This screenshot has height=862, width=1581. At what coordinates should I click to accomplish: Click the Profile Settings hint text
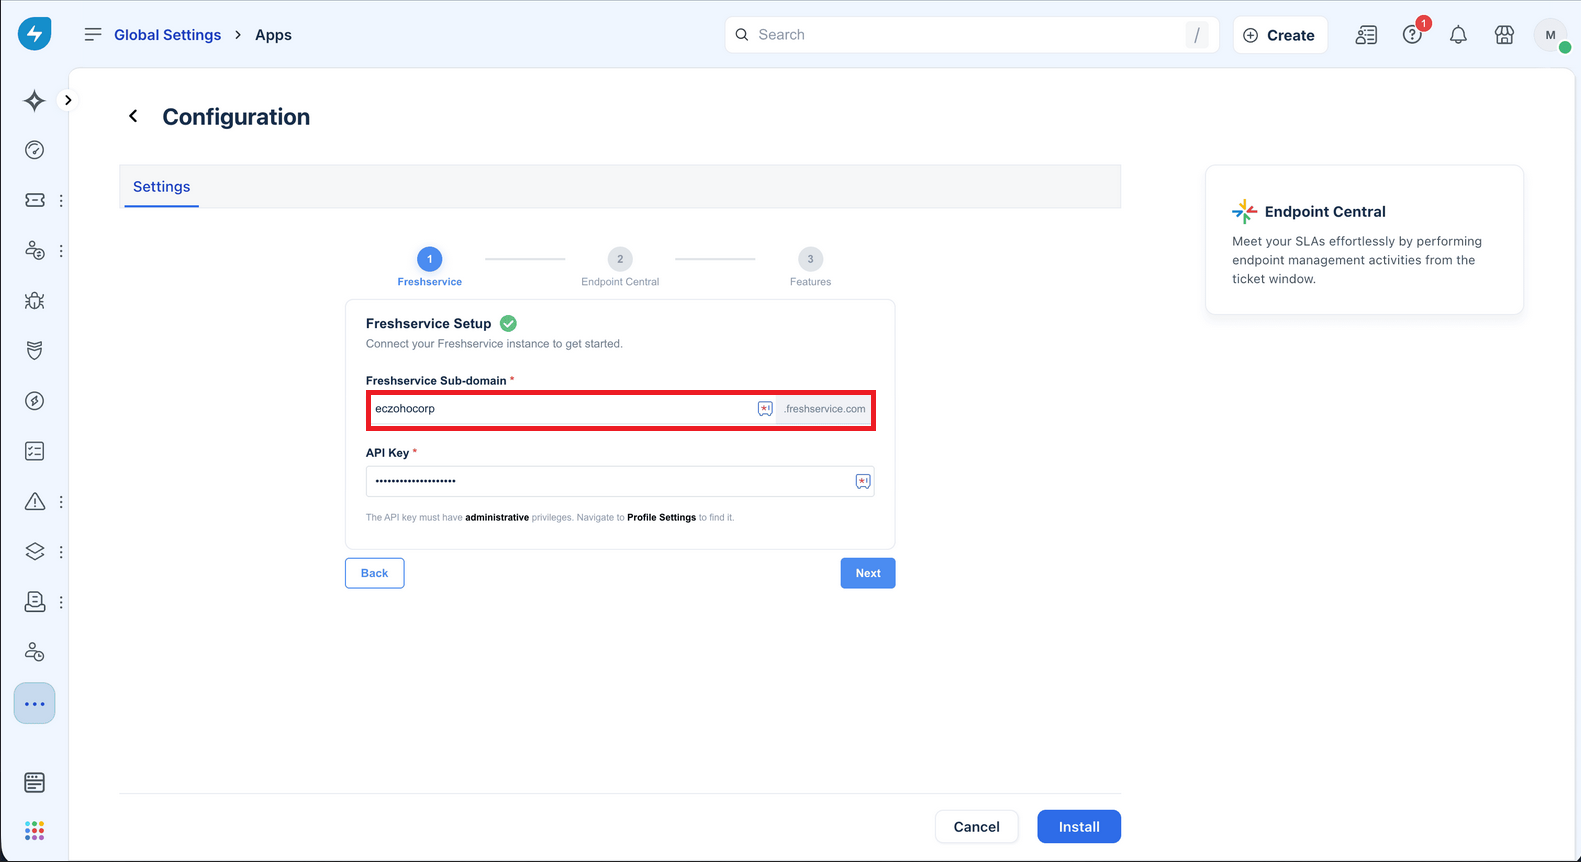[661, 517]
